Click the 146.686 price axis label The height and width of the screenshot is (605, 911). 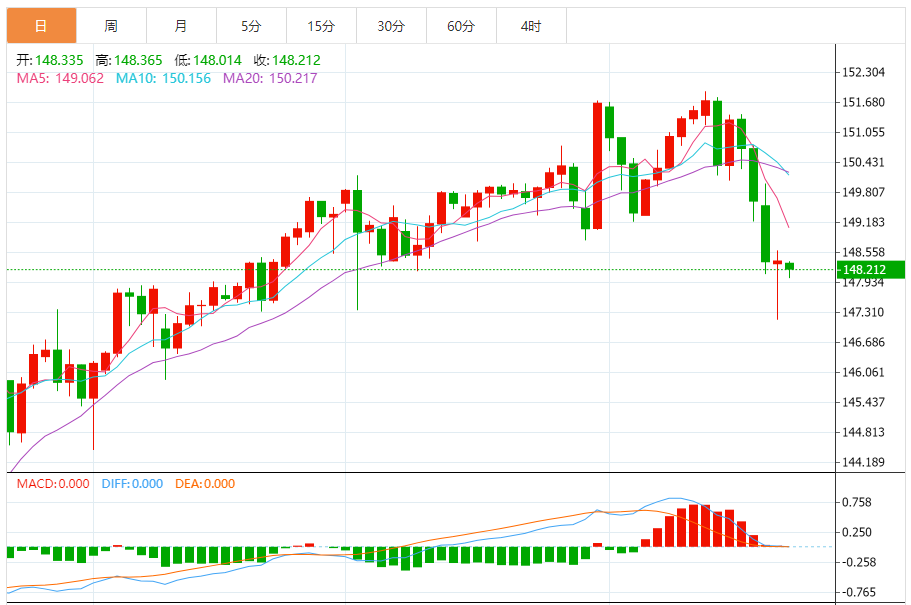[x=863, y=342]
